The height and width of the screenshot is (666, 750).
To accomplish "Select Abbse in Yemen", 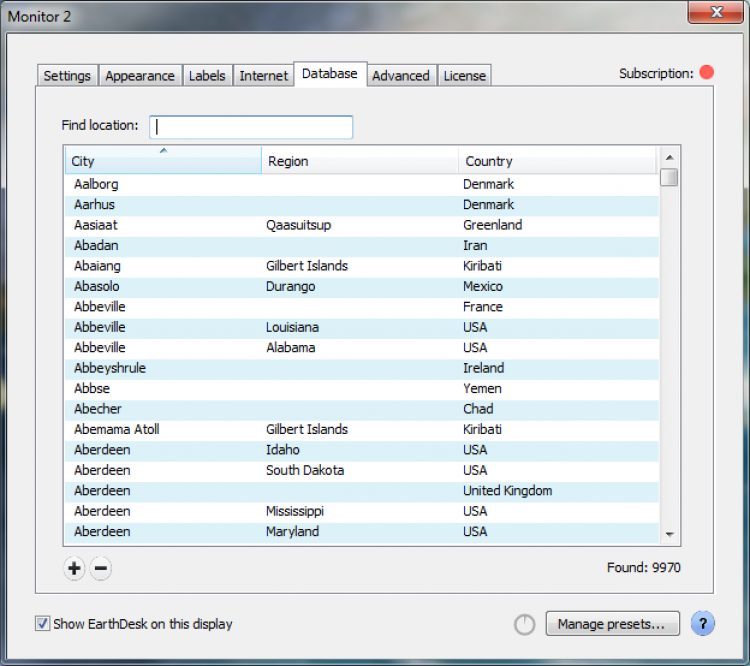I will (362, 388).
